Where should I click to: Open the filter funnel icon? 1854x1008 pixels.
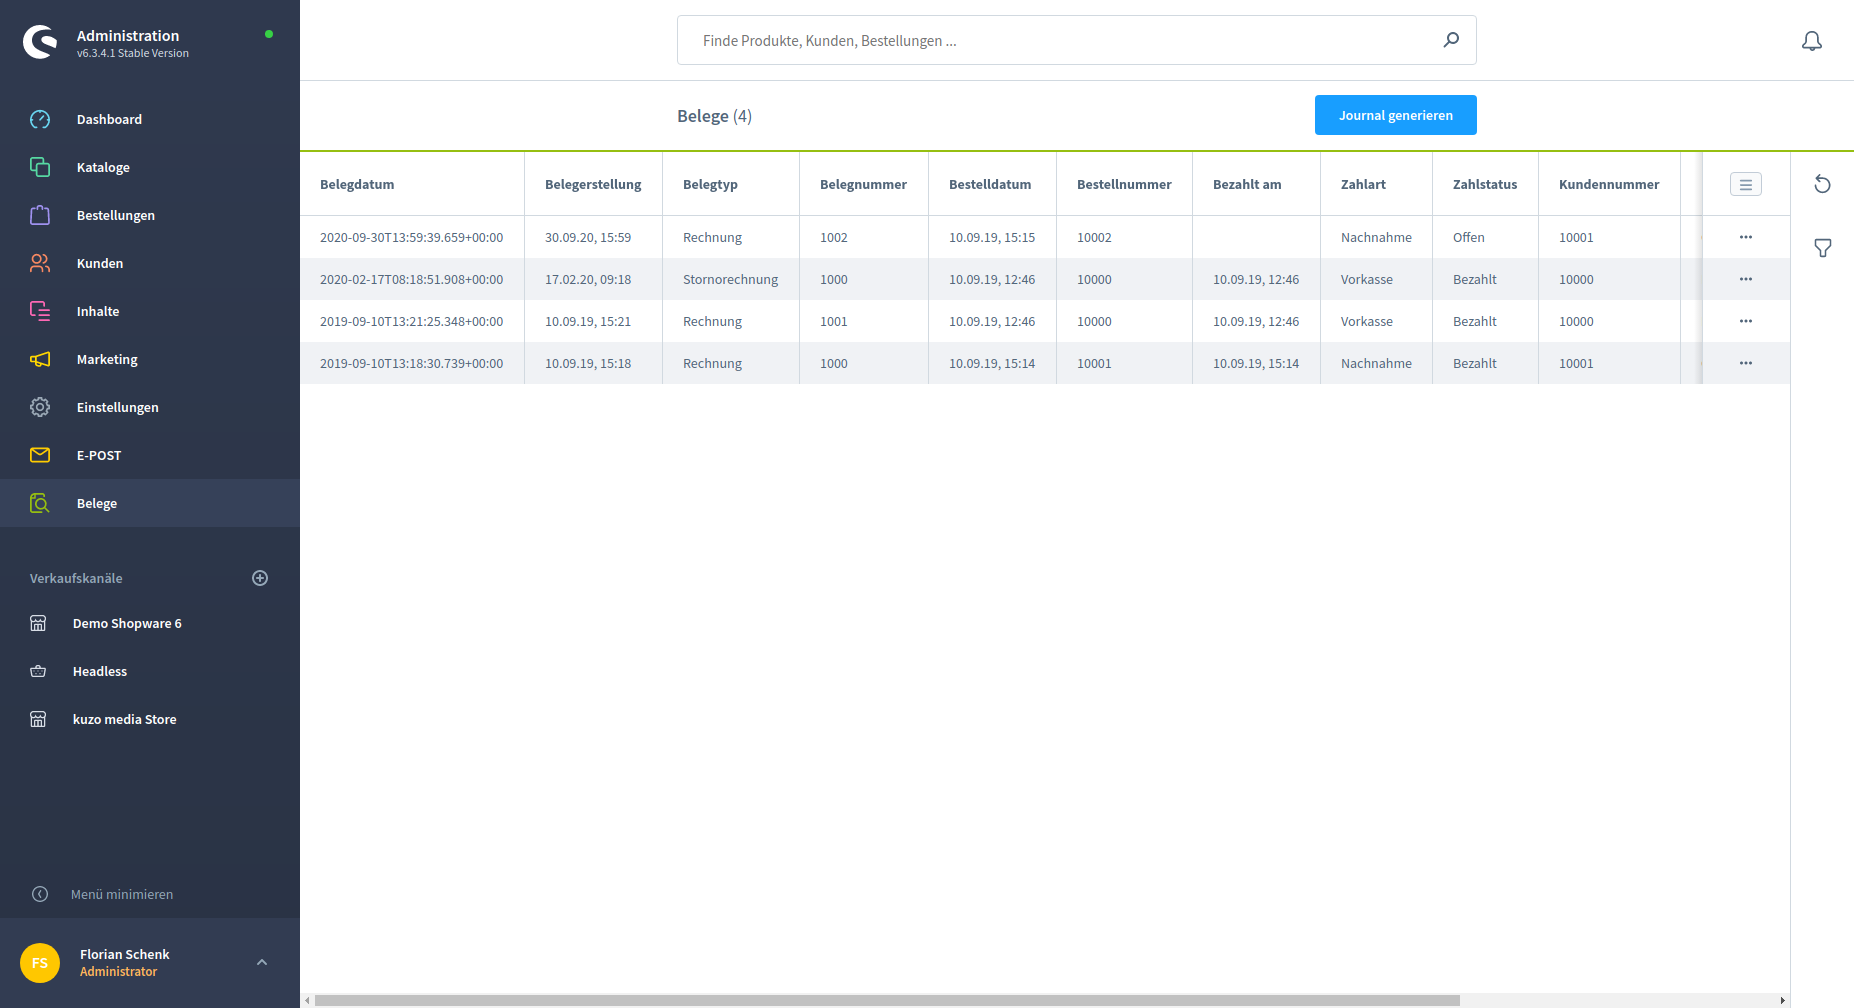tap(1823, 248)
